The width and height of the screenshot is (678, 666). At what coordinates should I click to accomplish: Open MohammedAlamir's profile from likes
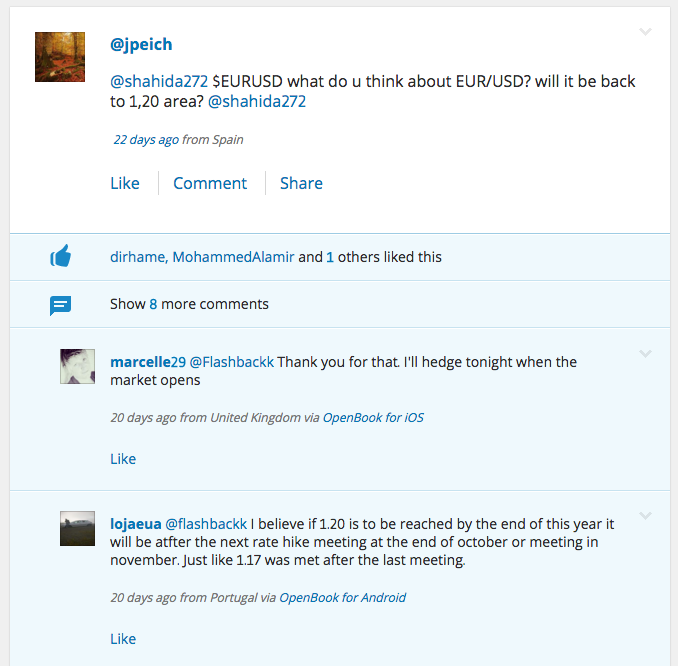click(233, 257)
